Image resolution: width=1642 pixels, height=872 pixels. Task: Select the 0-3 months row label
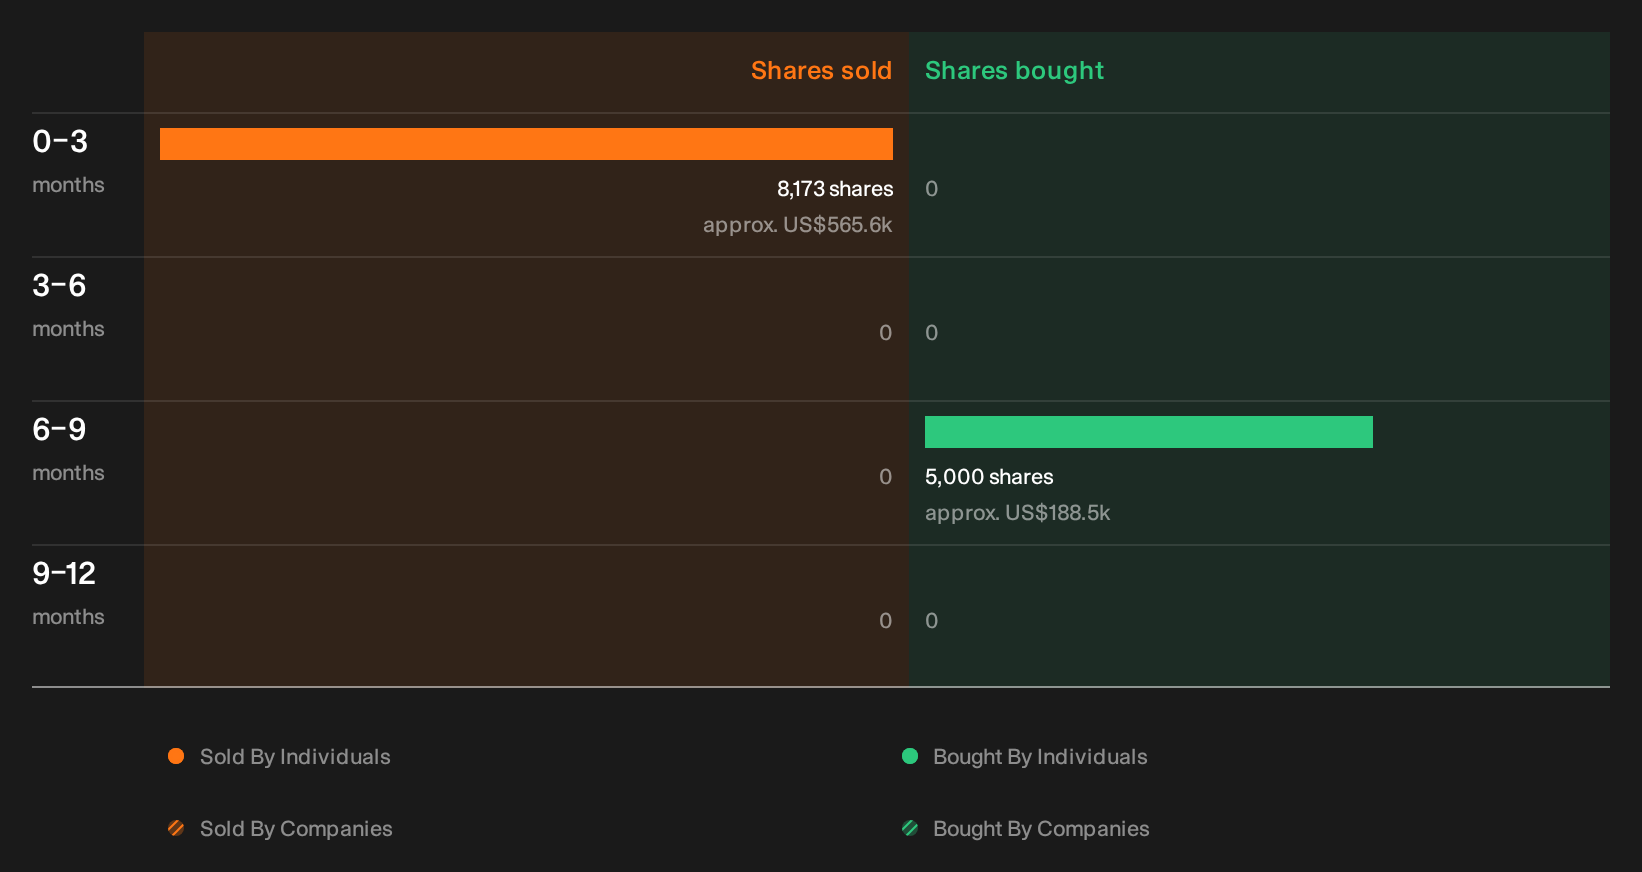(x=68, y=161)
